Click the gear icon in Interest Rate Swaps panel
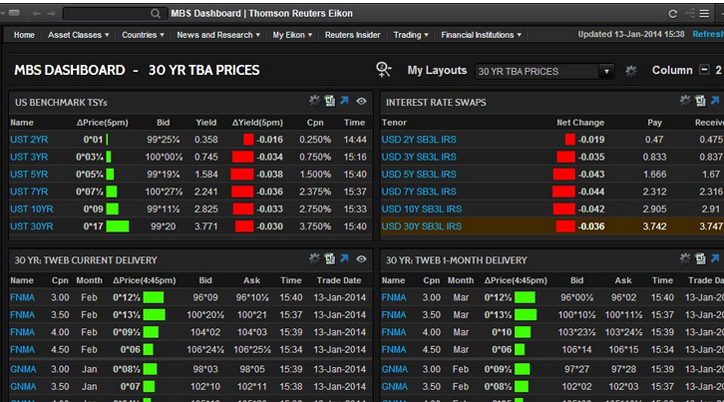Screen dimensions: 724x402 (685, 101)
